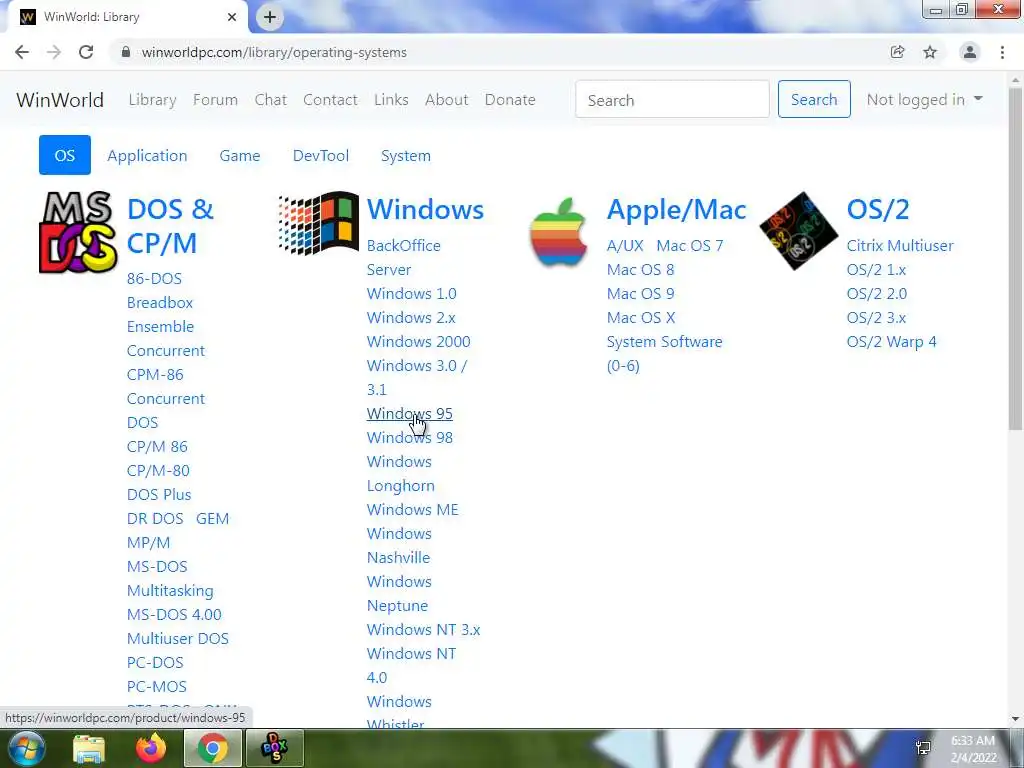Screen dimensions: 1024x768
Task: Reload the page with the refresh icon
Action: point(86,52)
